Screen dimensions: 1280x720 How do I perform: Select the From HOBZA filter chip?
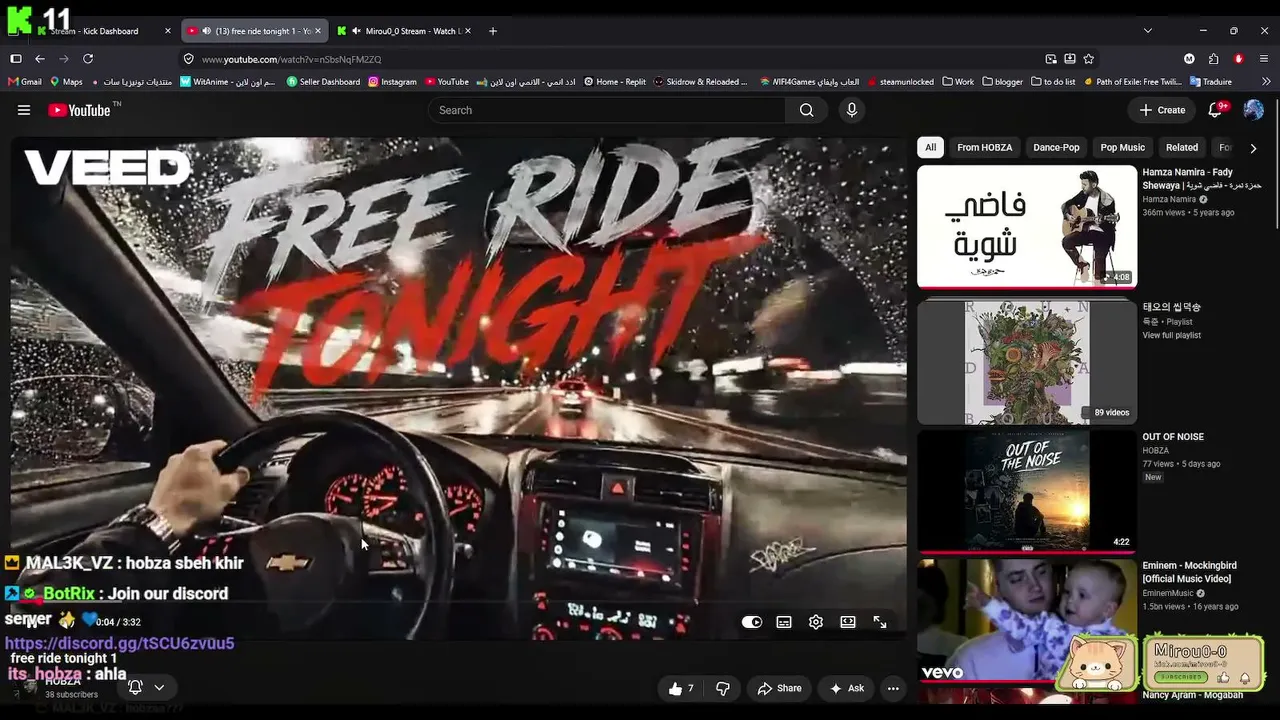(984, 148)
